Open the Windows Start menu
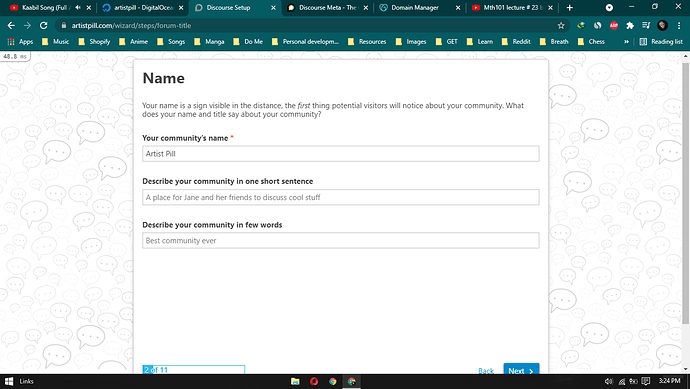 coord(9,382)
